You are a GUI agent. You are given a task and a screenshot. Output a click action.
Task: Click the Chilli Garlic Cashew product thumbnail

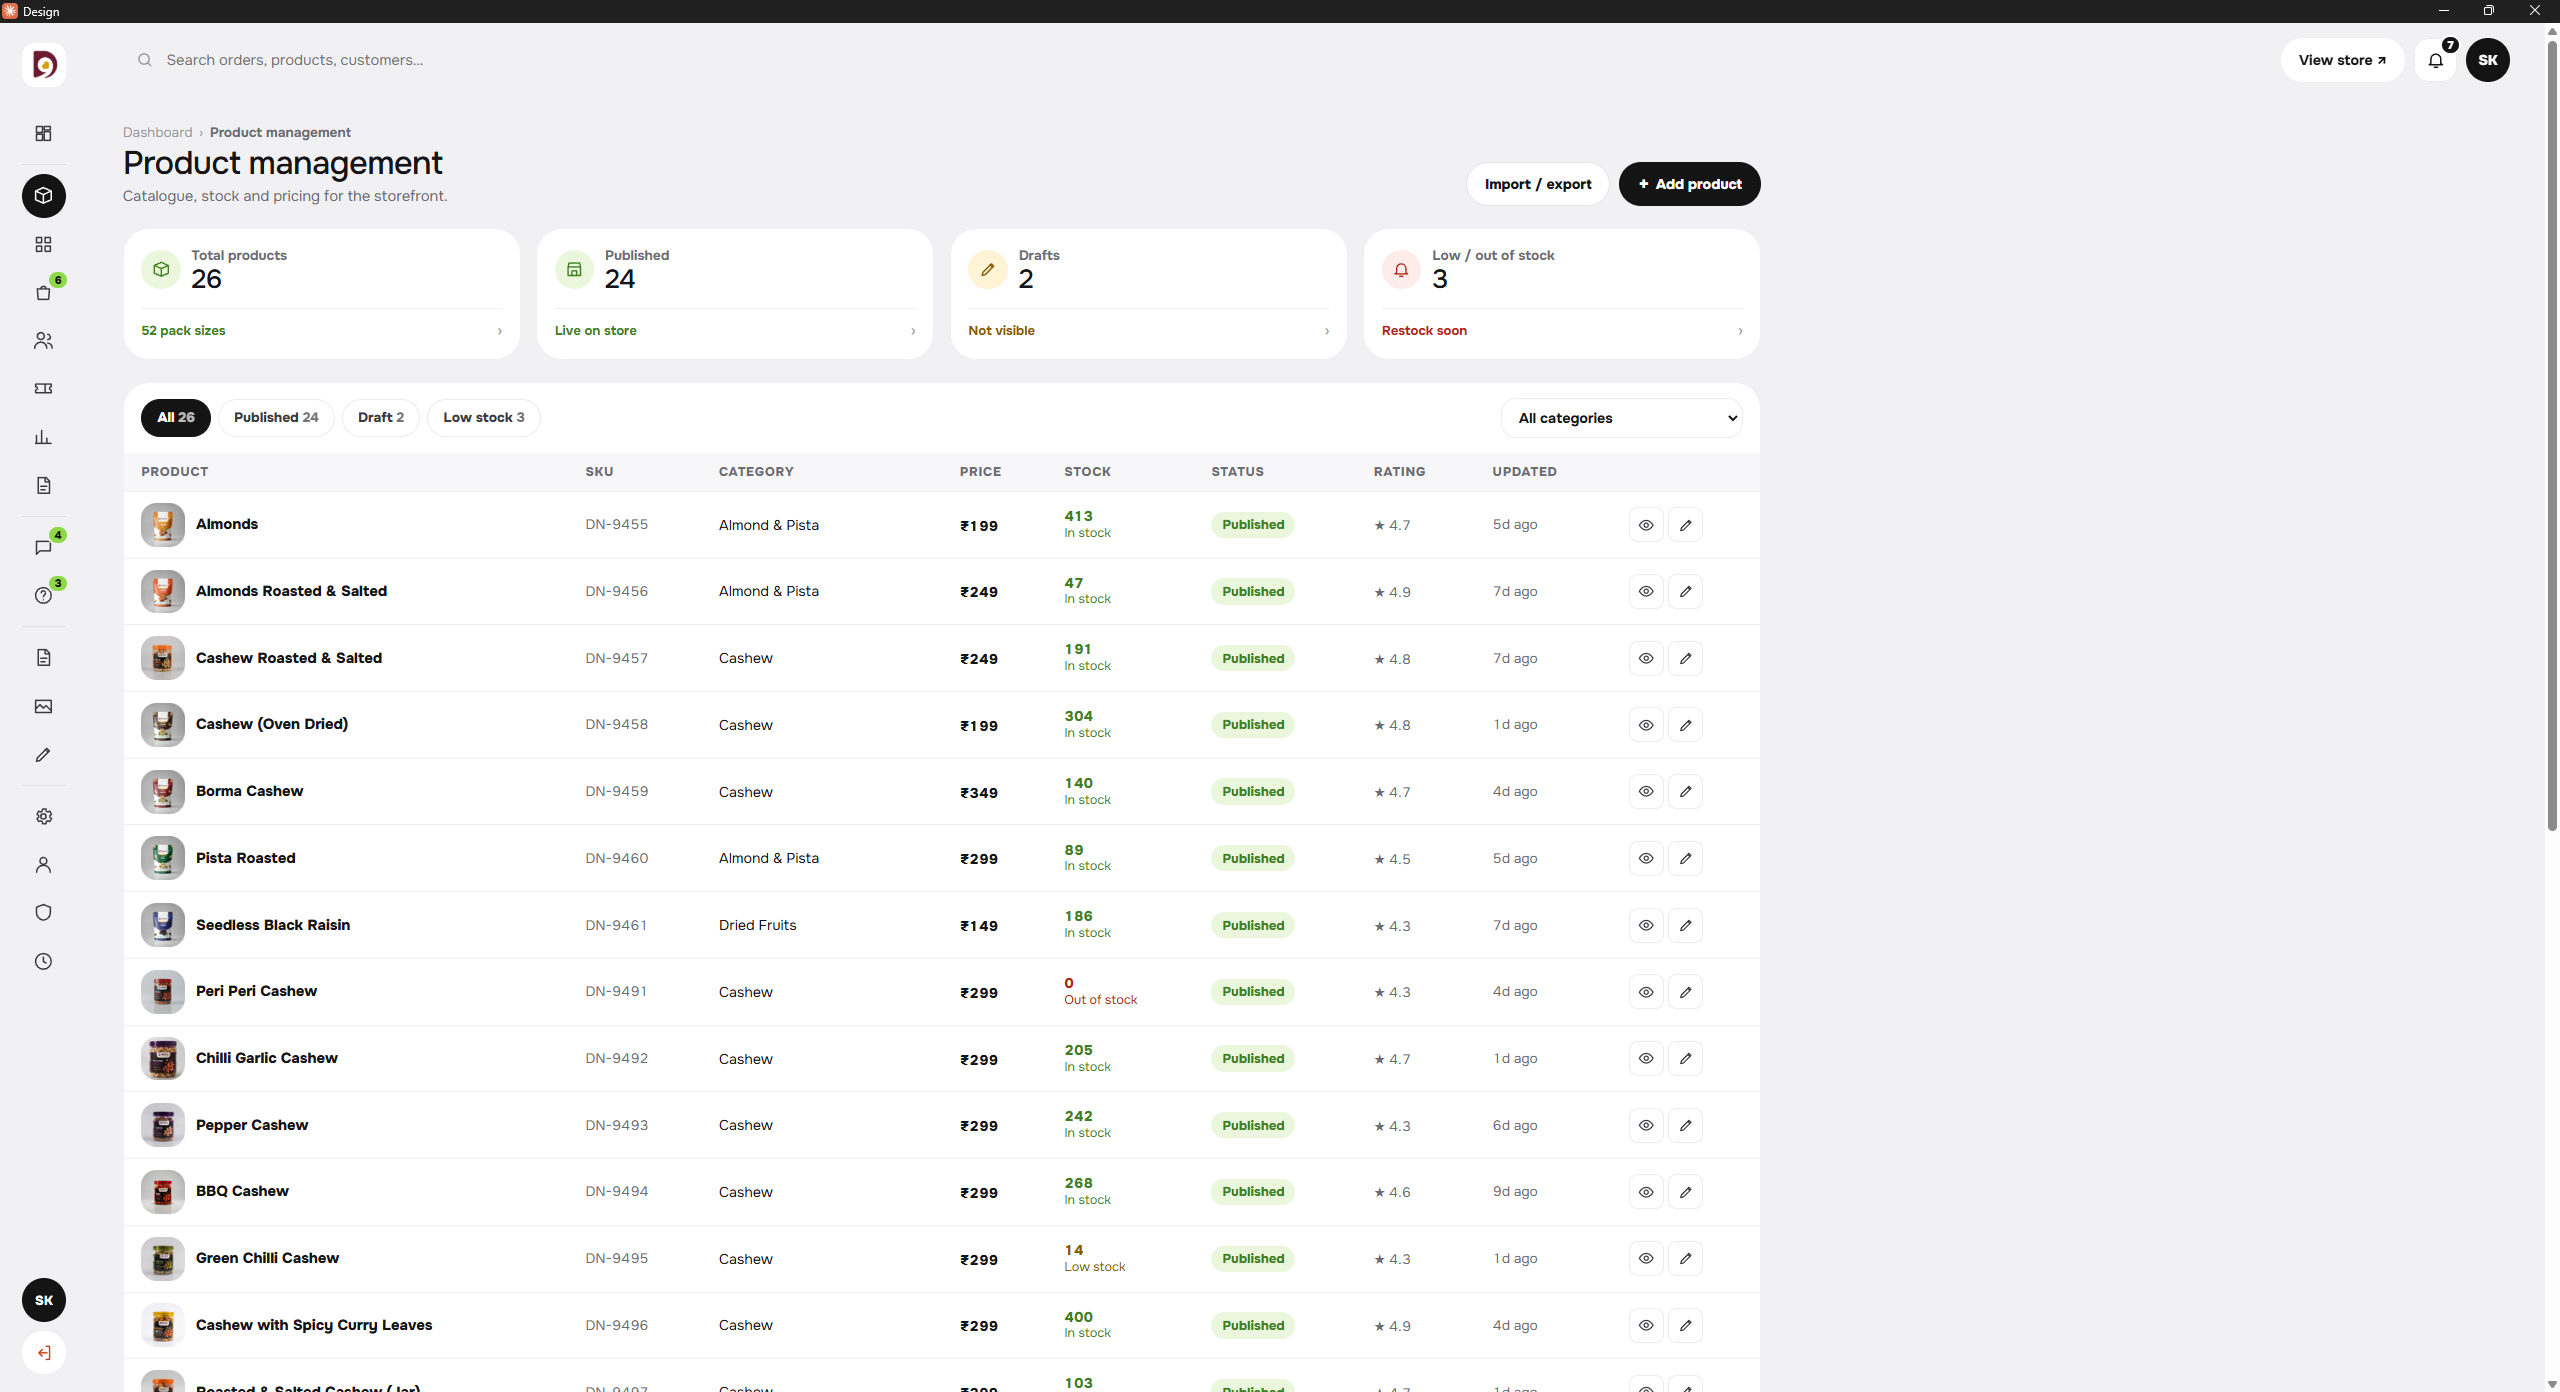click(162, 1059)
